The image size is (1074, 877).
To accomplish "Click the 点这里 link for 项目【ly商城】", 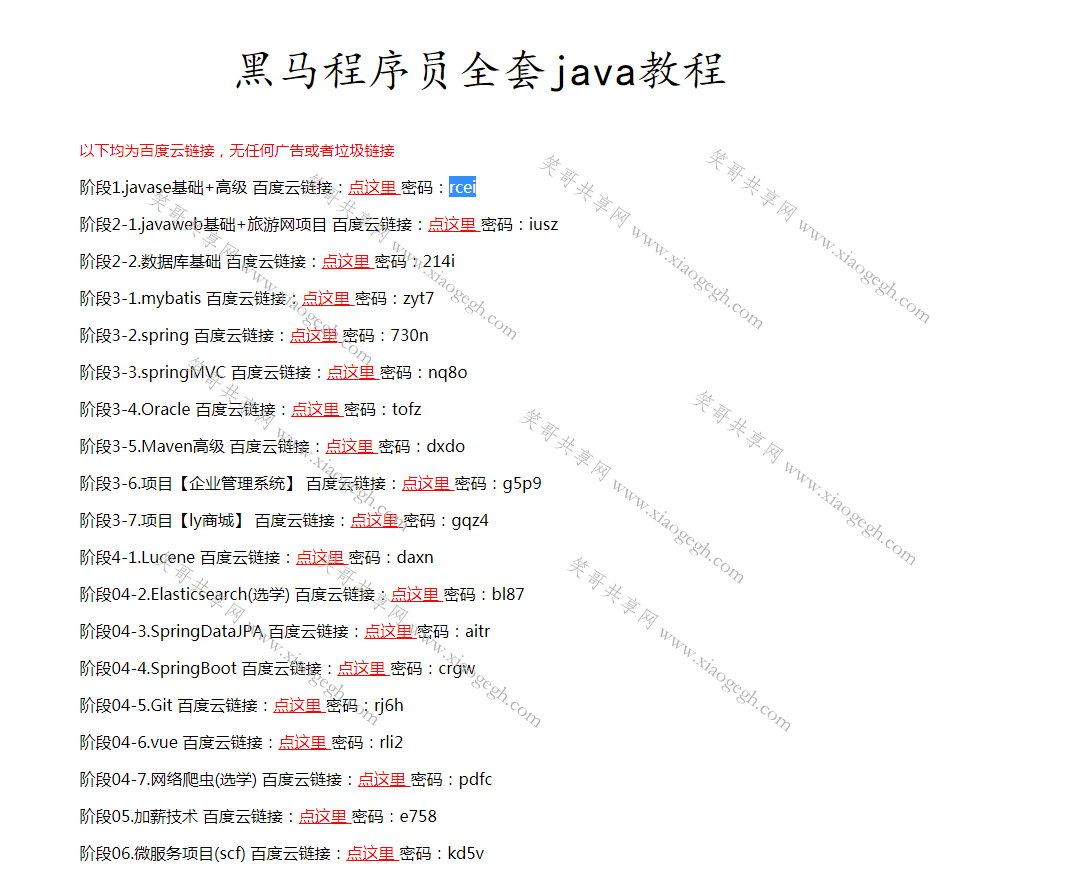I will click(x=375, y=520).
